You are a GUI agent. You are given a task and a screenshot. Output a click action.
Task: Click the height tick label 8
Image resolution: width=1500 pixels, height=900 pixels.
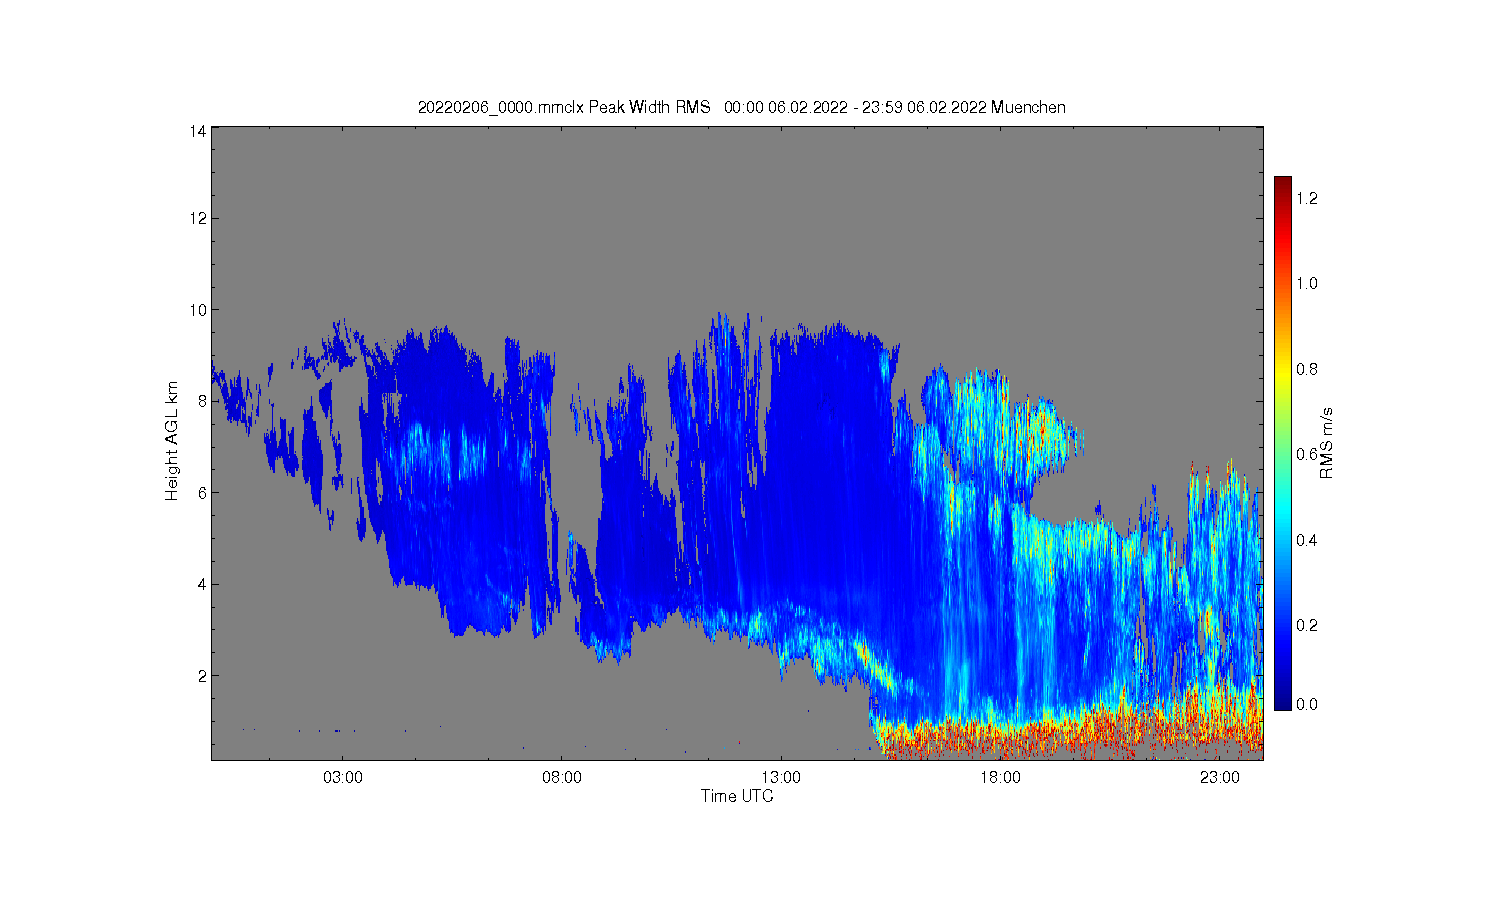click(203, 401)
